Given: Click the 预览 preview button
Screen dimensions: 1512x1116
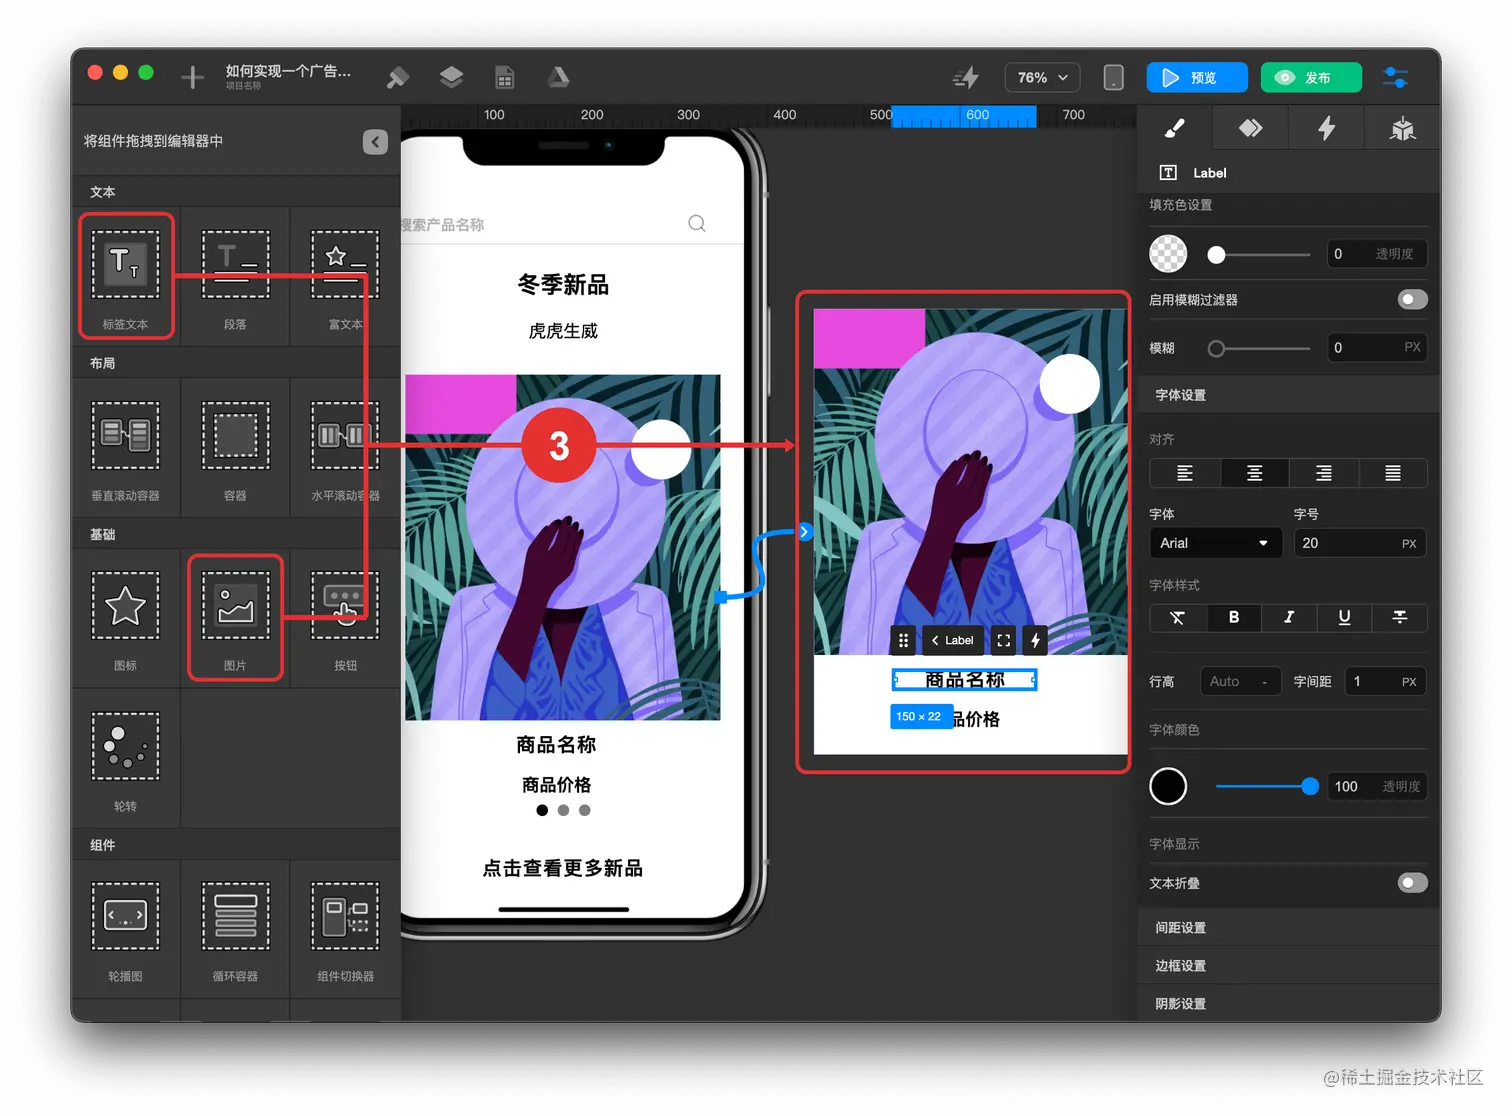Looking at the screenshot, I should pyautogui.click(x=1197, y=77).
